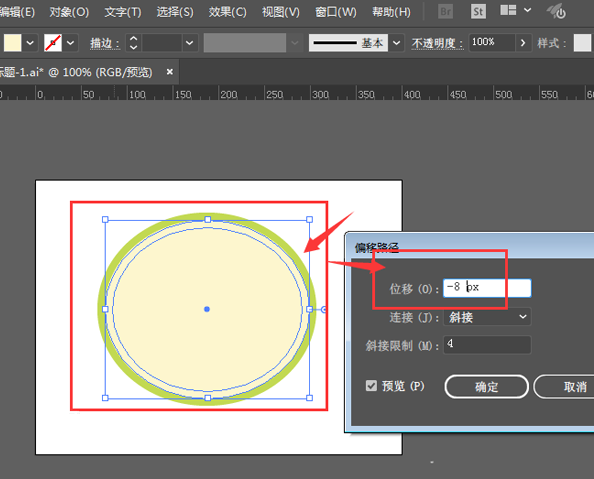Click the style swatch box

(x=582, y=43)
